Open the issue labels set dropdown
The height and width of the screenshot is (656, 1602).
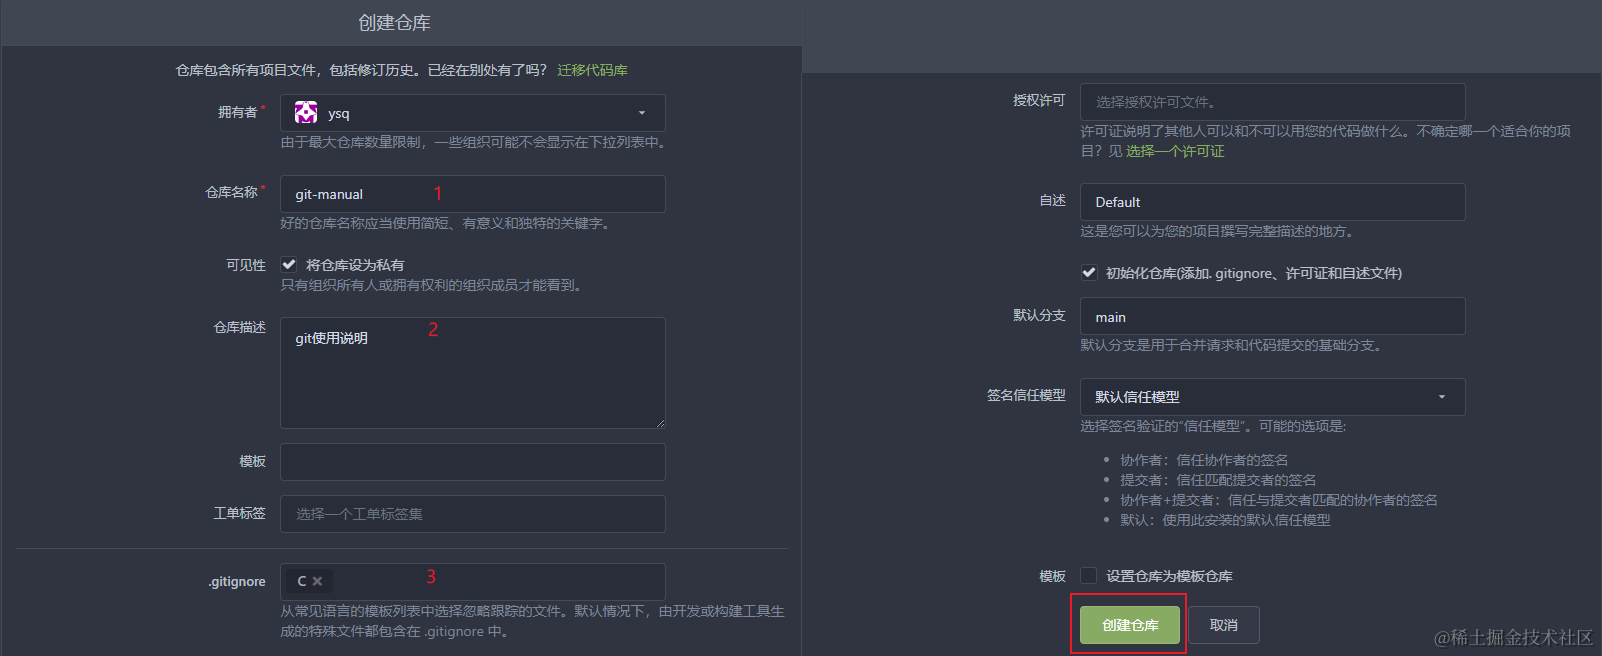[472, 514]
